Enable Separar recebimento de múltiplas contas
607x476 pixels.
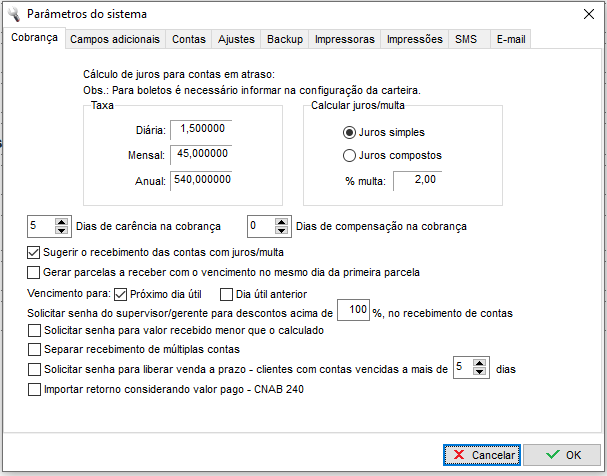pyautogui.click(x=36, y=349)
